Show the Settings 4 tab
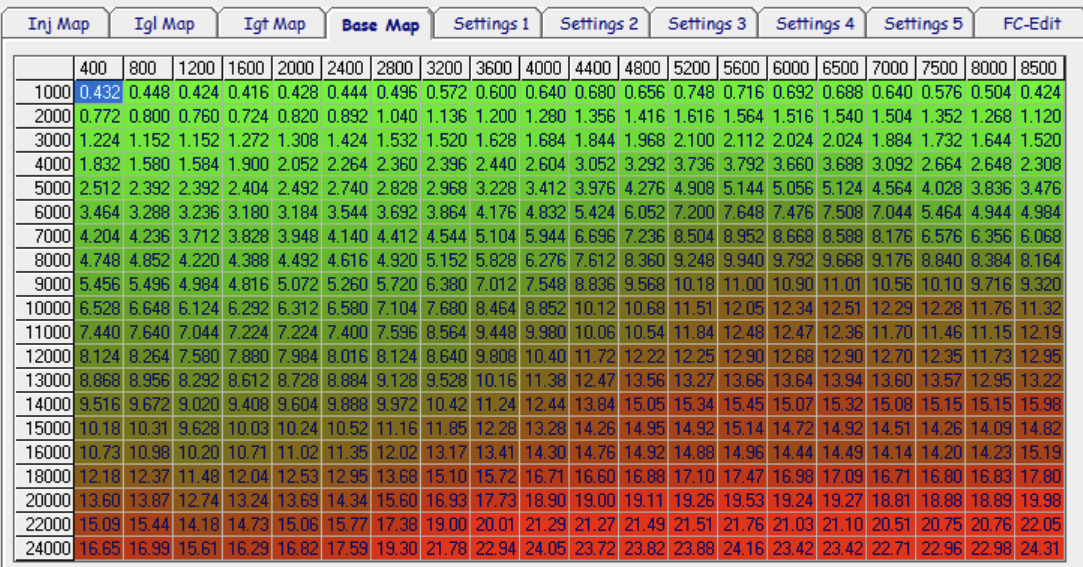Image resolution: width=1083 pixels, height=567 pixels. (815, 24)
